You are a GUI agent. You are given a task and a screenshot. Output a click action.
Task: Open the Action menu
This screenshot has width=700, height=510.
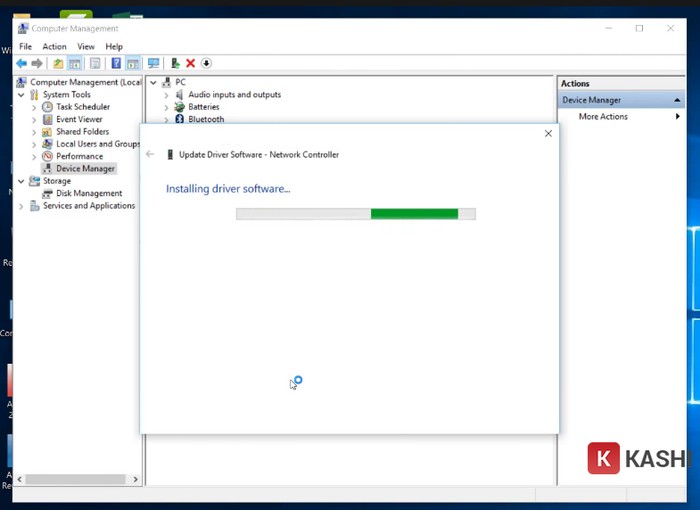(54, 46)
